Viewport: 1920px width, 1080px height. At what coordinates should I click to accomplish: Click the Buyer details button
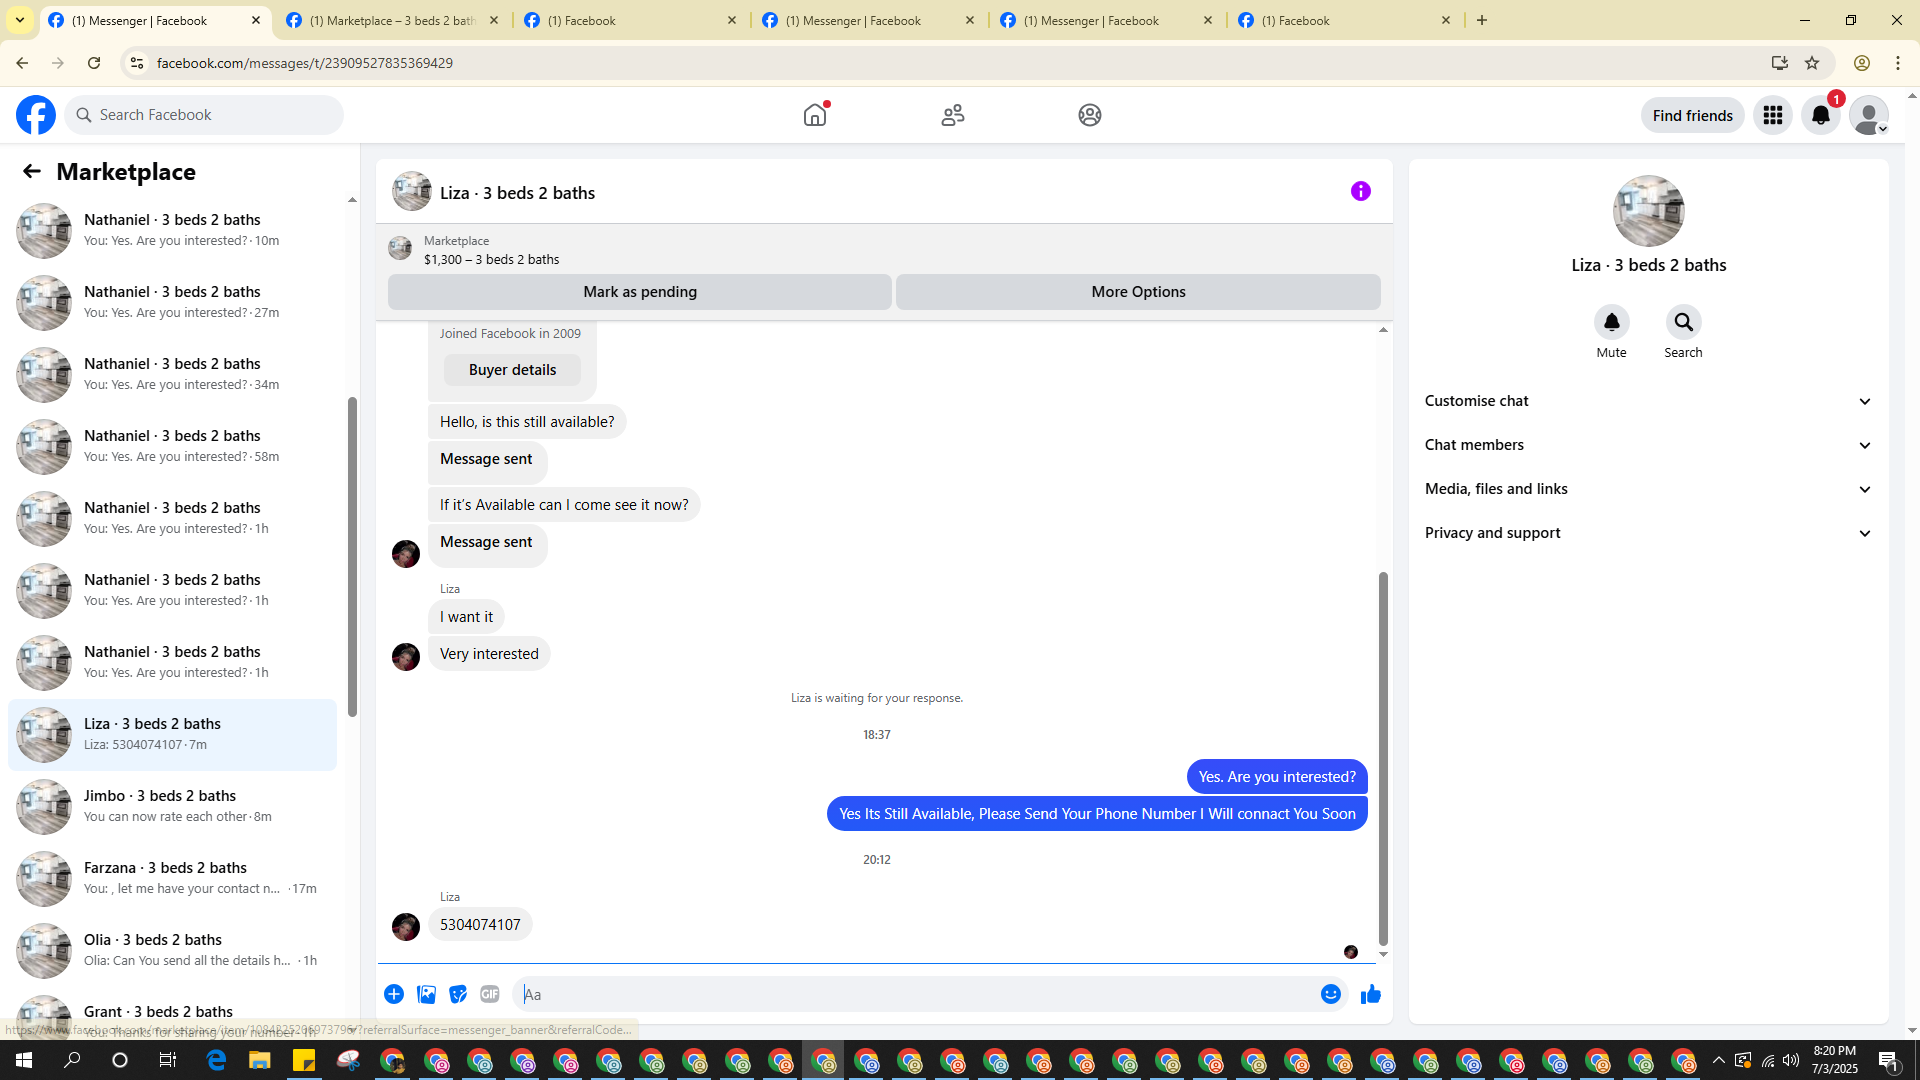(x=512, y=370)
